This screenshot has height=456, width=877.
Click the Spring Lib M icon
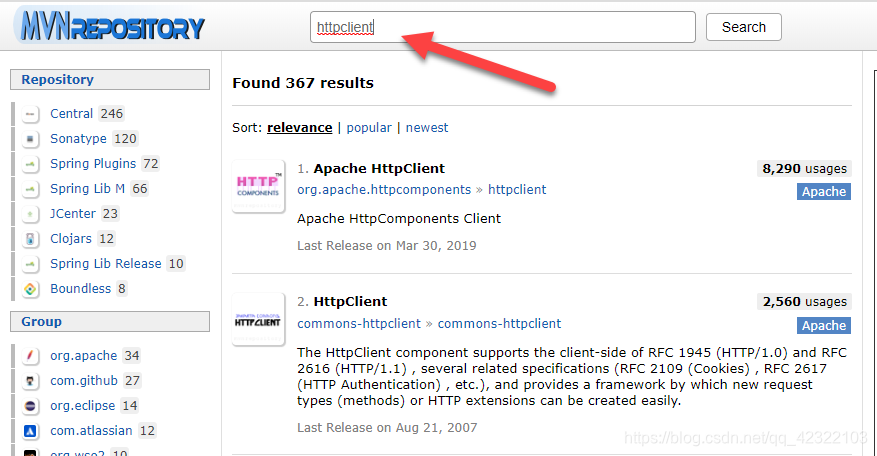30,189
